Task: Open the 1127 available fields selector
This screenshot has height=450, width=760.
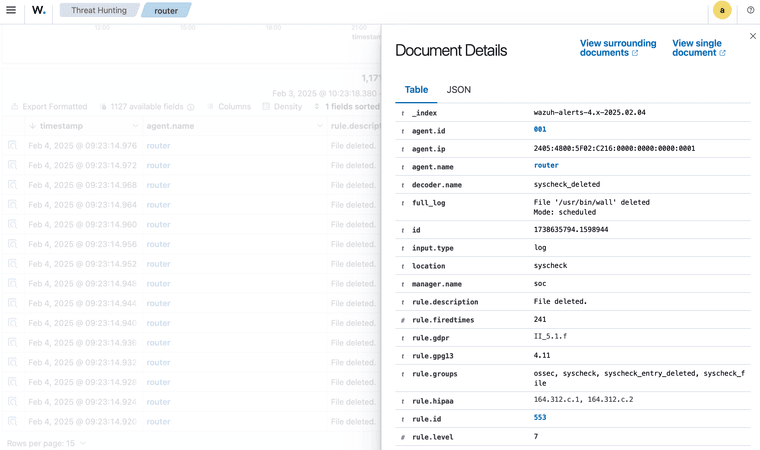Action: point(147,107)
